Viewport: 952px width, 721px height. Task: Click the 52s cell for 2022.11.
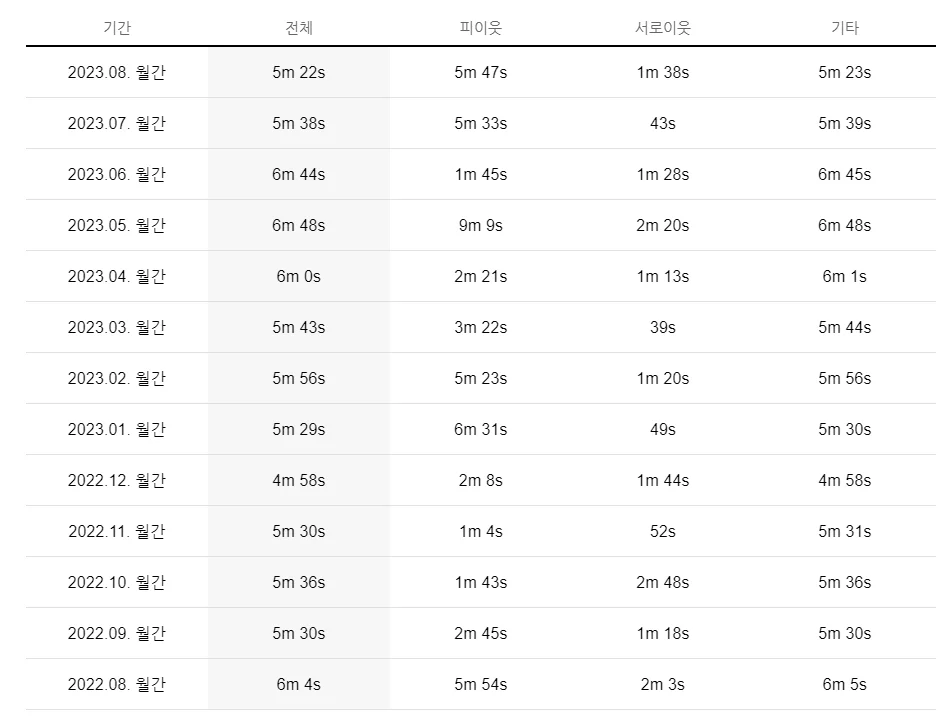662,531
